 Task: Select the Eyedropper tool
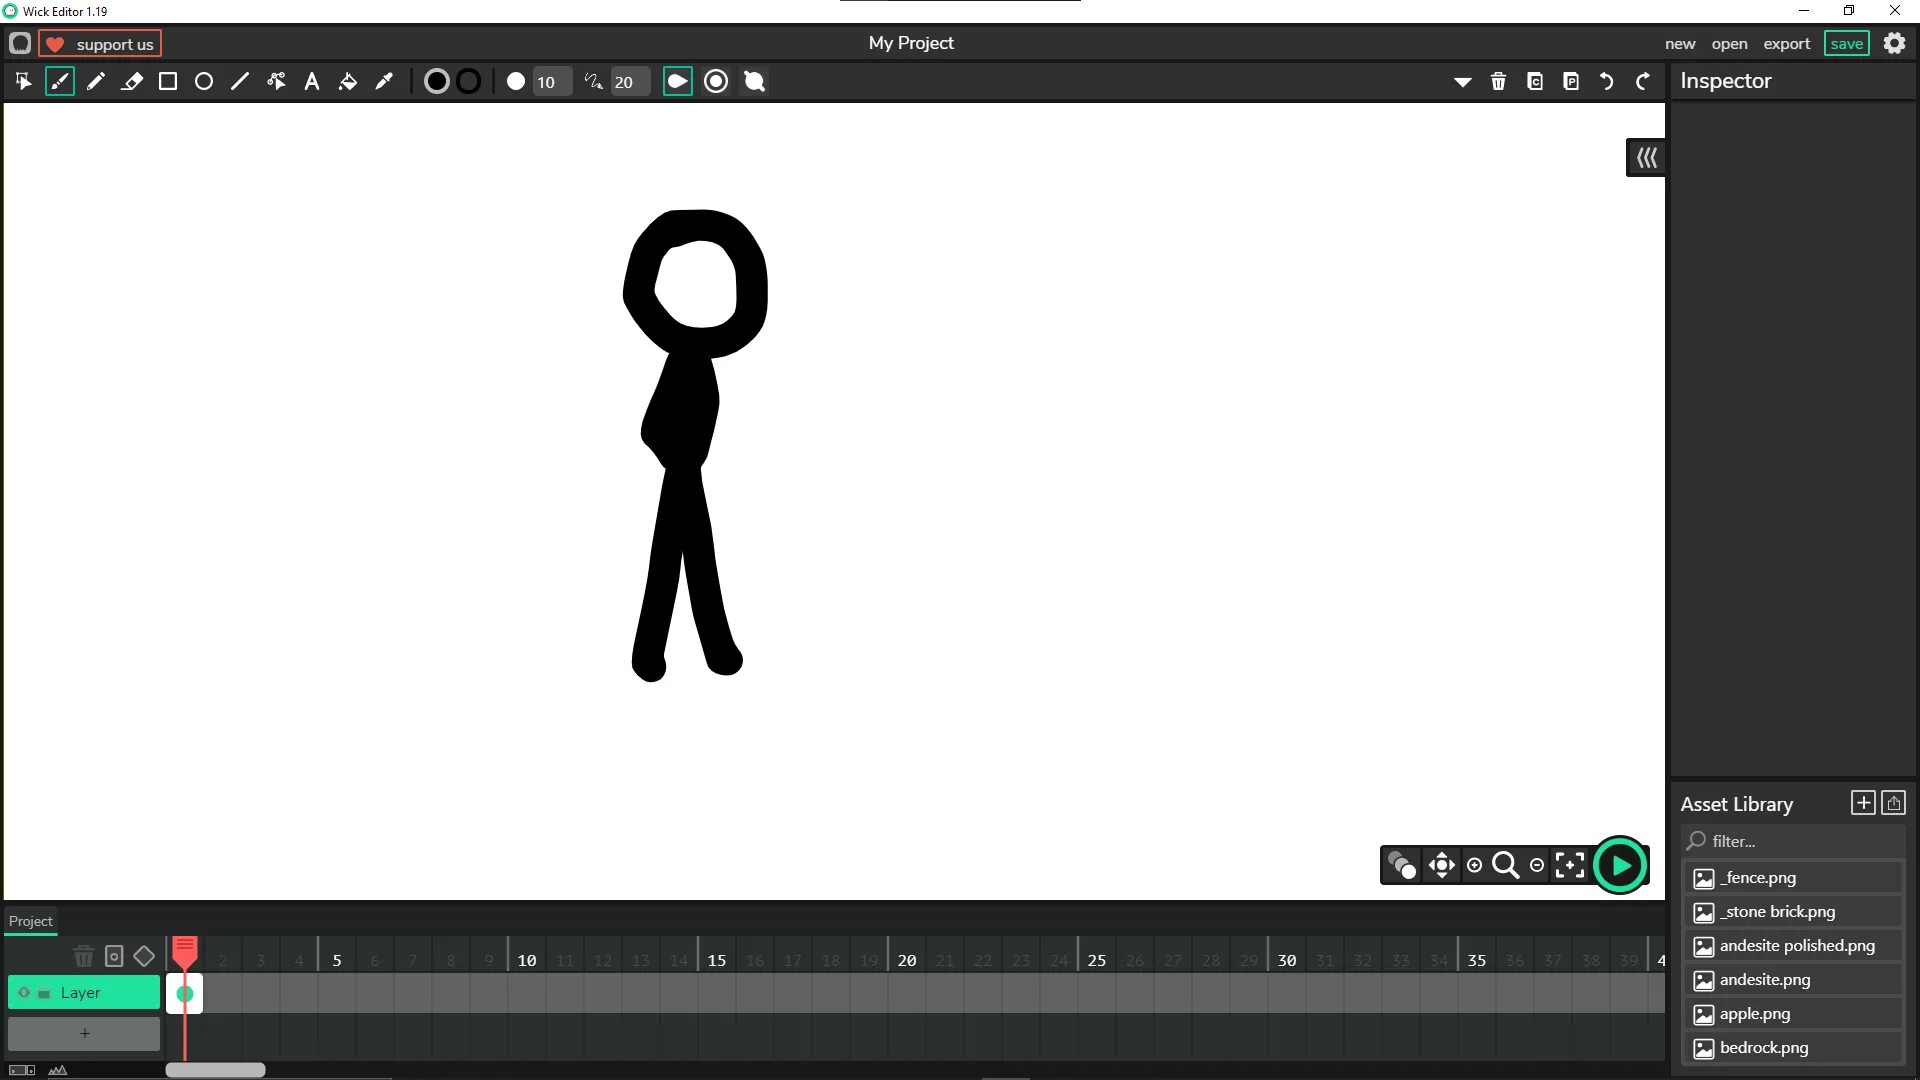(384, 82)
